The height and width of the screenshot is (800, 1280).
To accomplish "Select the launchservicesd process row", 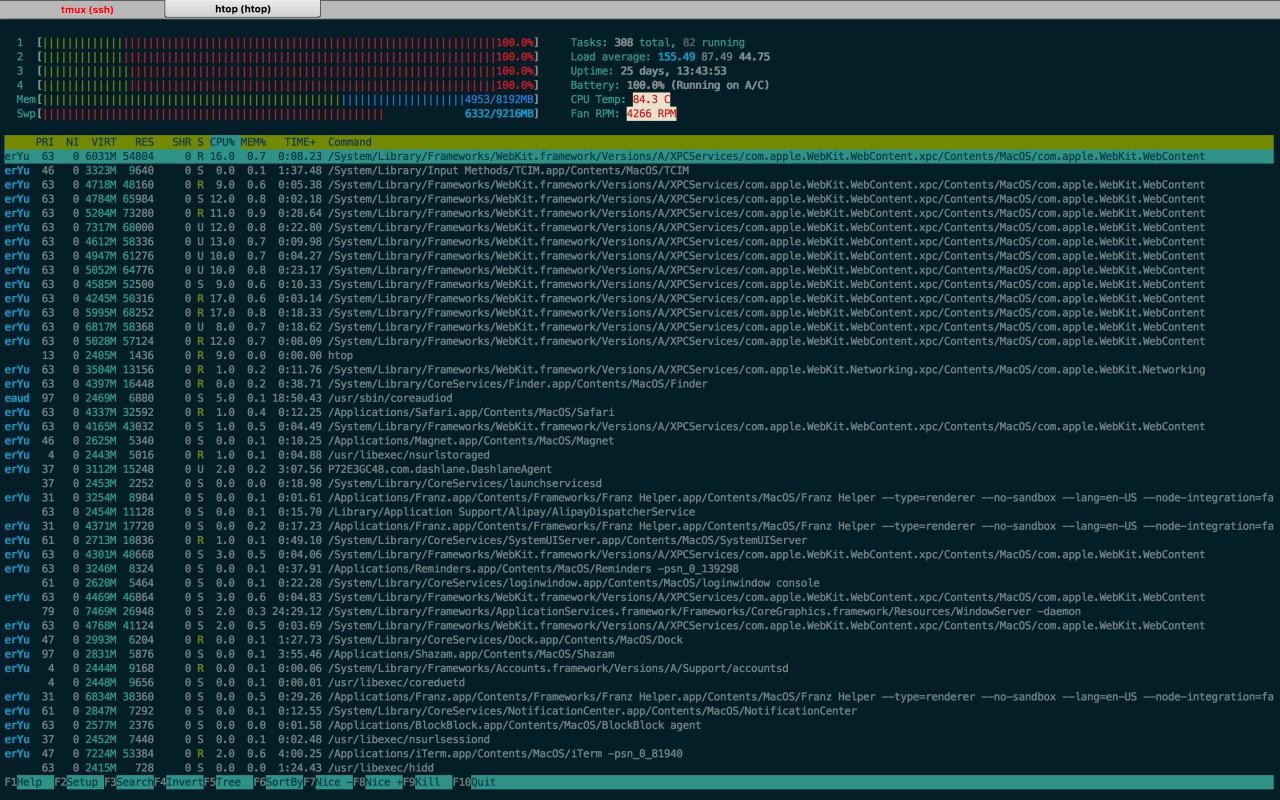I will coord(640,483).
